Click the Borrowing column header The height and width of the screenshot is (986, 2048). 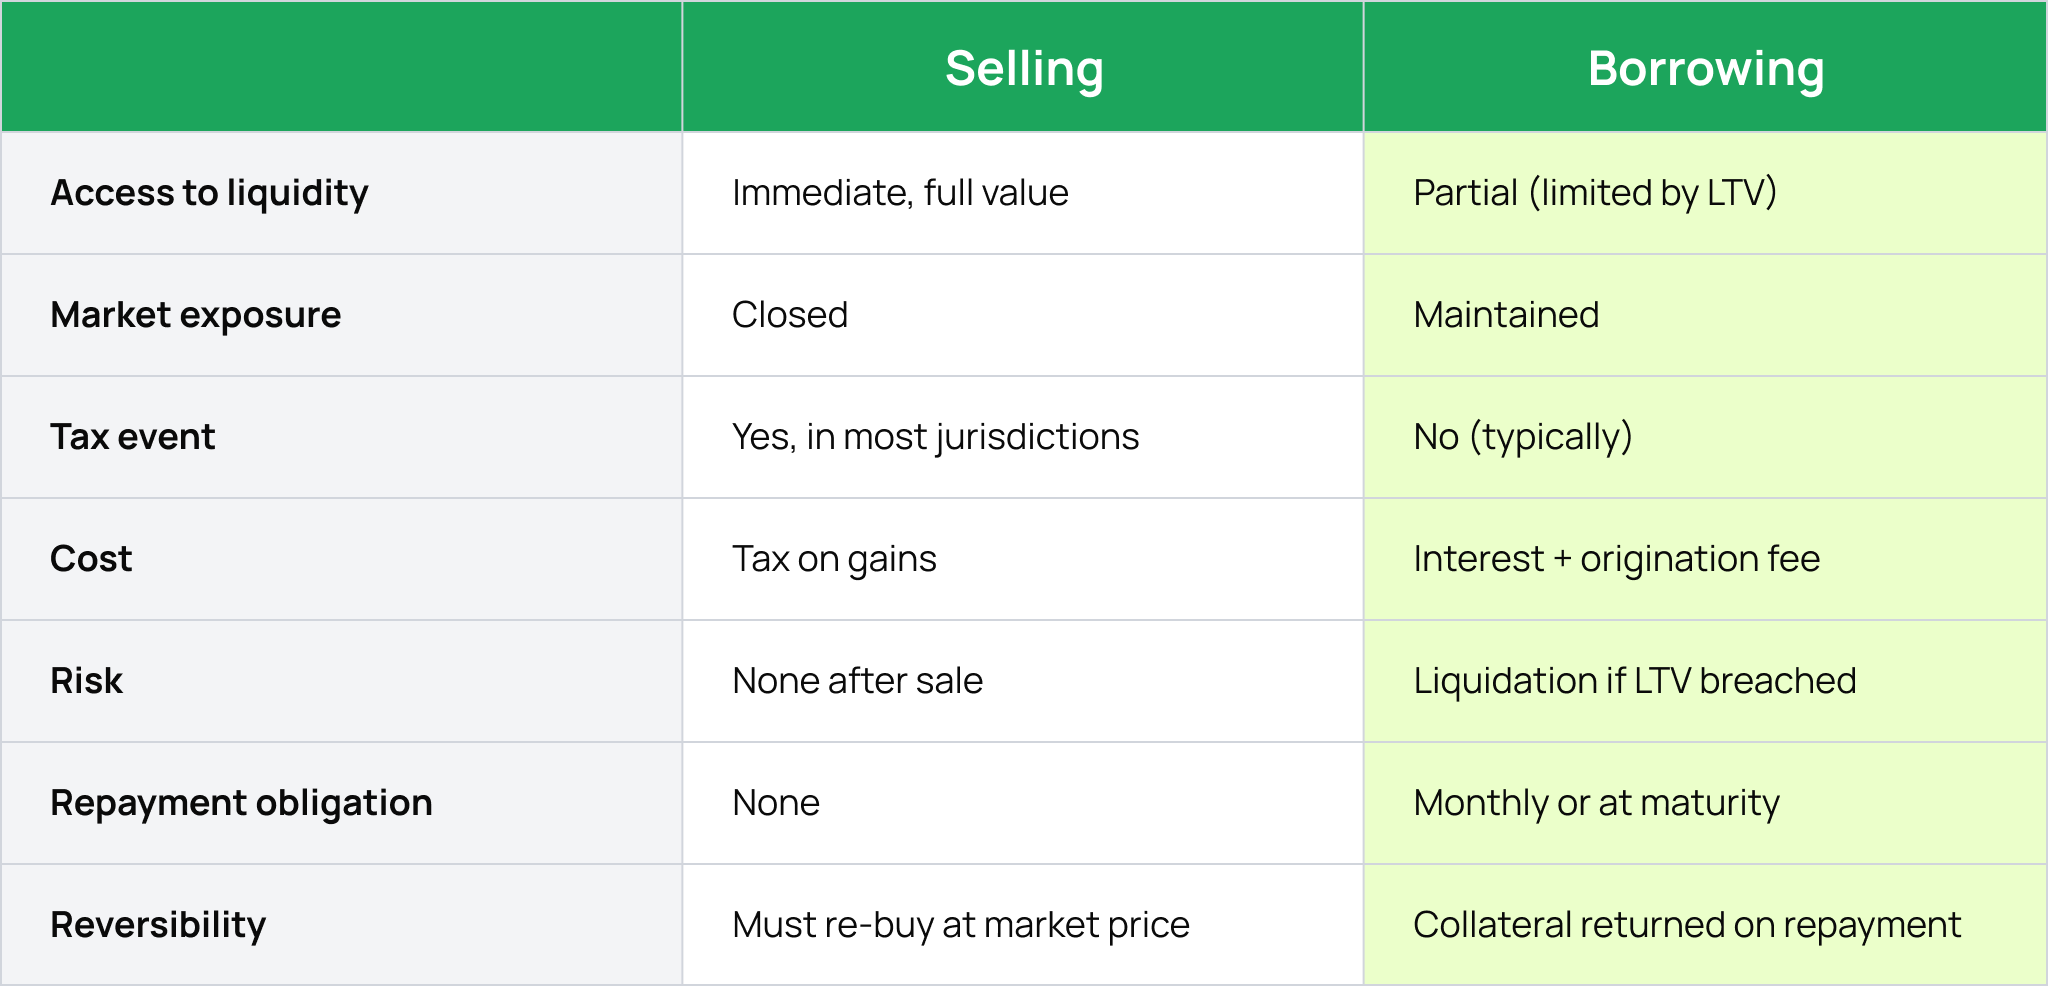1705,69
